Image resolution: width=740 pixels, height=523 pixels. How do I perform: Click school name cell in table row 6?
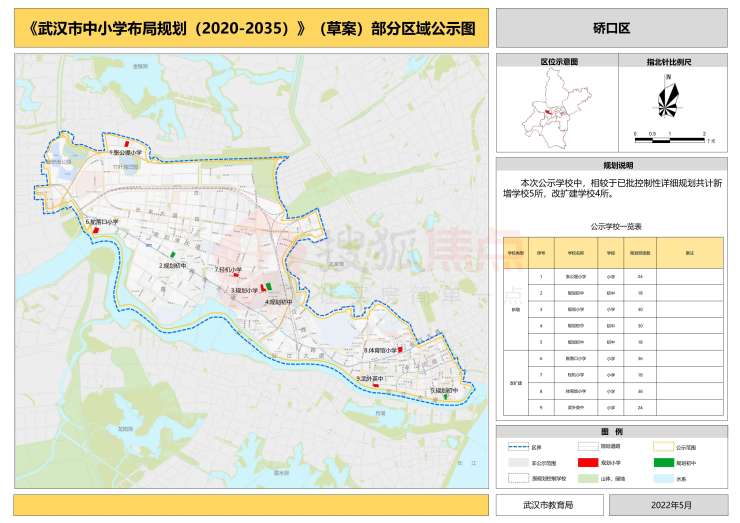[576, 359]
